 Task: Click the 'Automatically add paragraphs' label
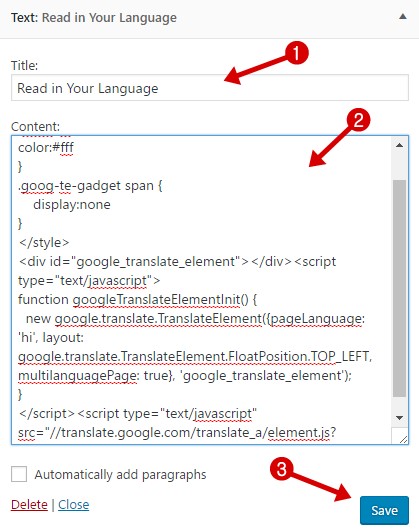pos(120,474)
